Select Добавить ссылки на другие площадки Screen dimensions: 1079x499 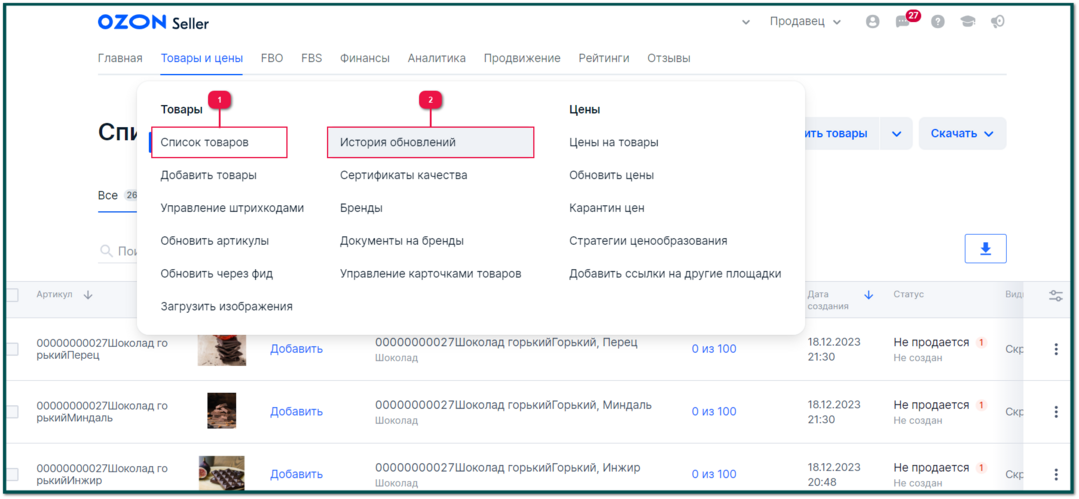click(675, 274)
